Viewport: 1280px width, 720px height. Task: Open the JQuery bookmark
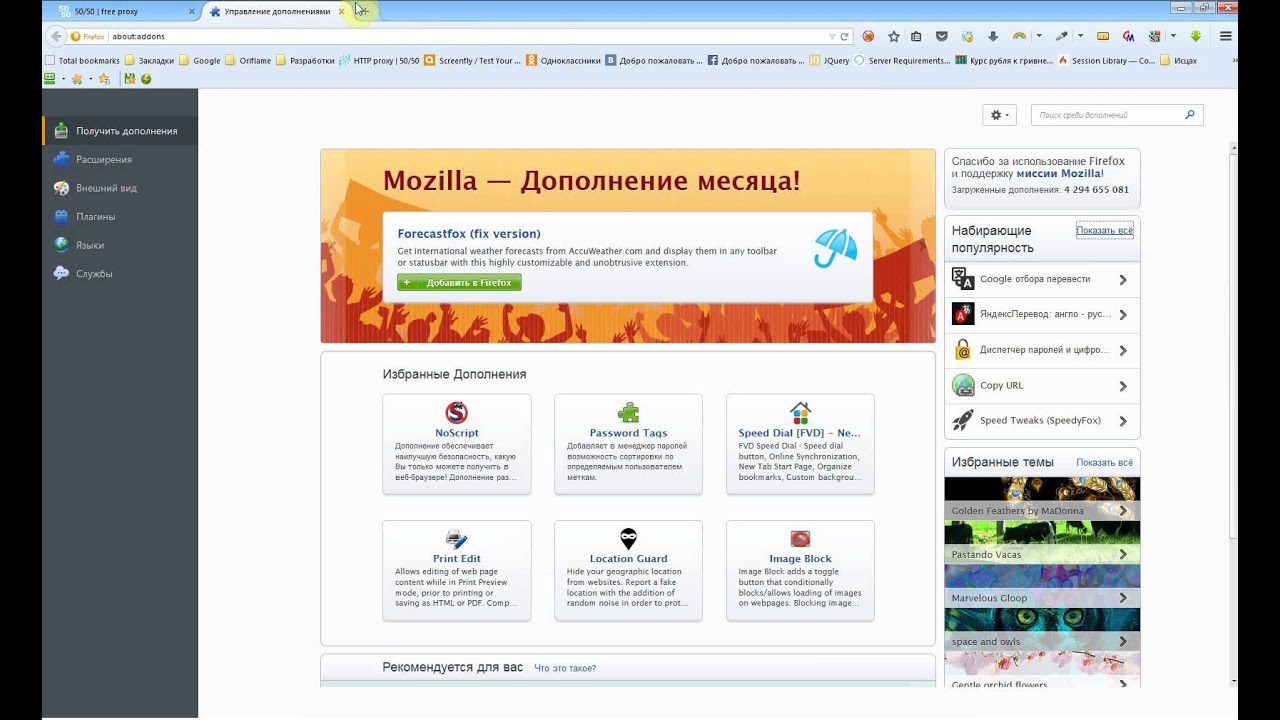pos(829,60)
